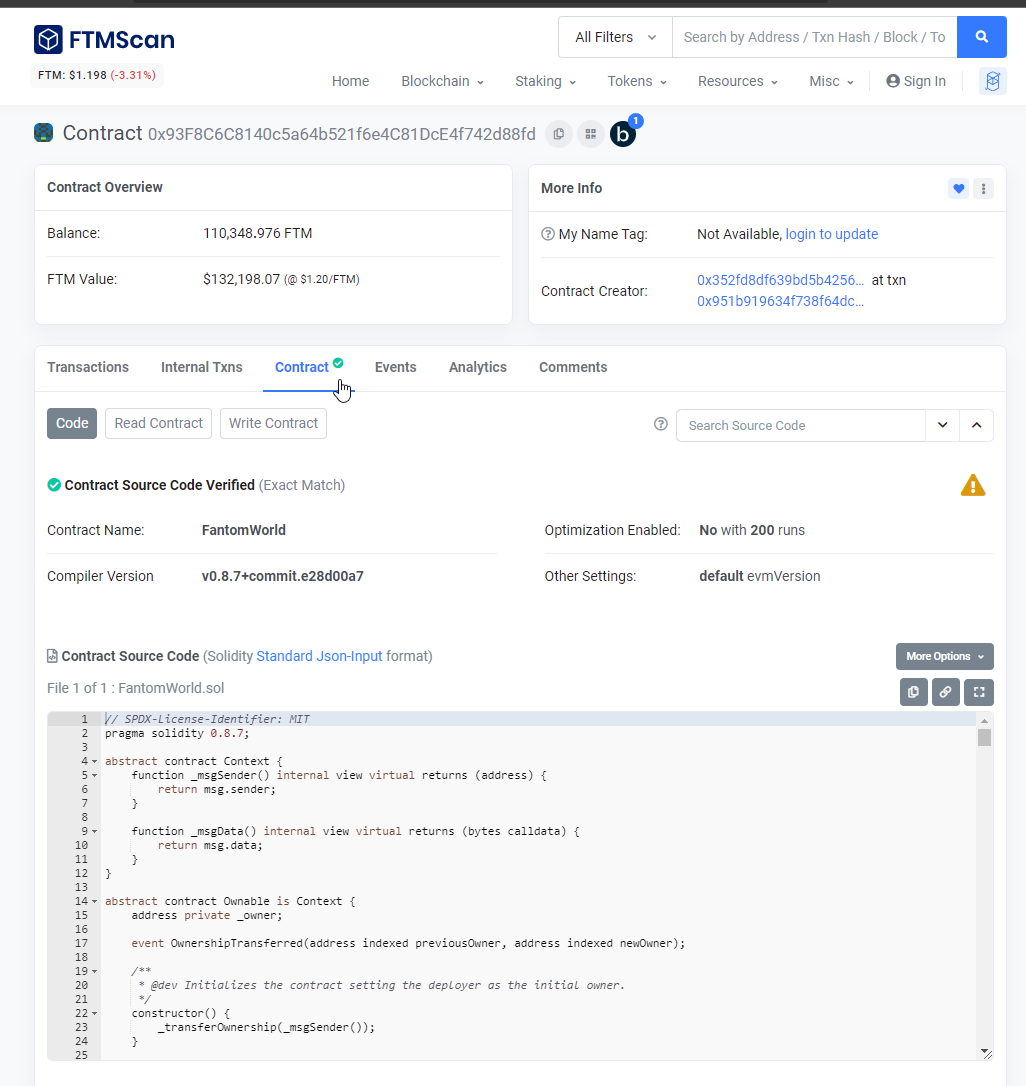
Task: Copy permalink link icon for source file
Action: tap(946, 692)
